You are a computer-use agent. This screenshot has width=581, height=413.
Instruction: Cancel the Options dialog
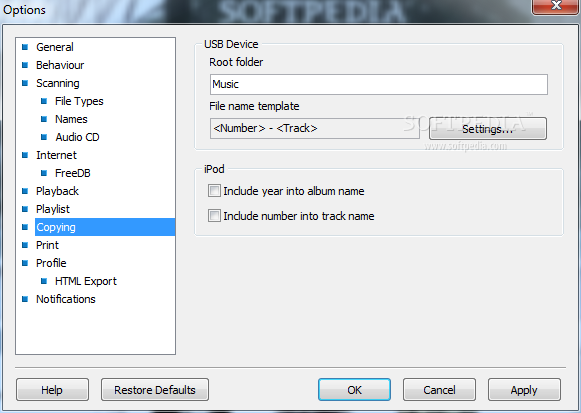439,390
